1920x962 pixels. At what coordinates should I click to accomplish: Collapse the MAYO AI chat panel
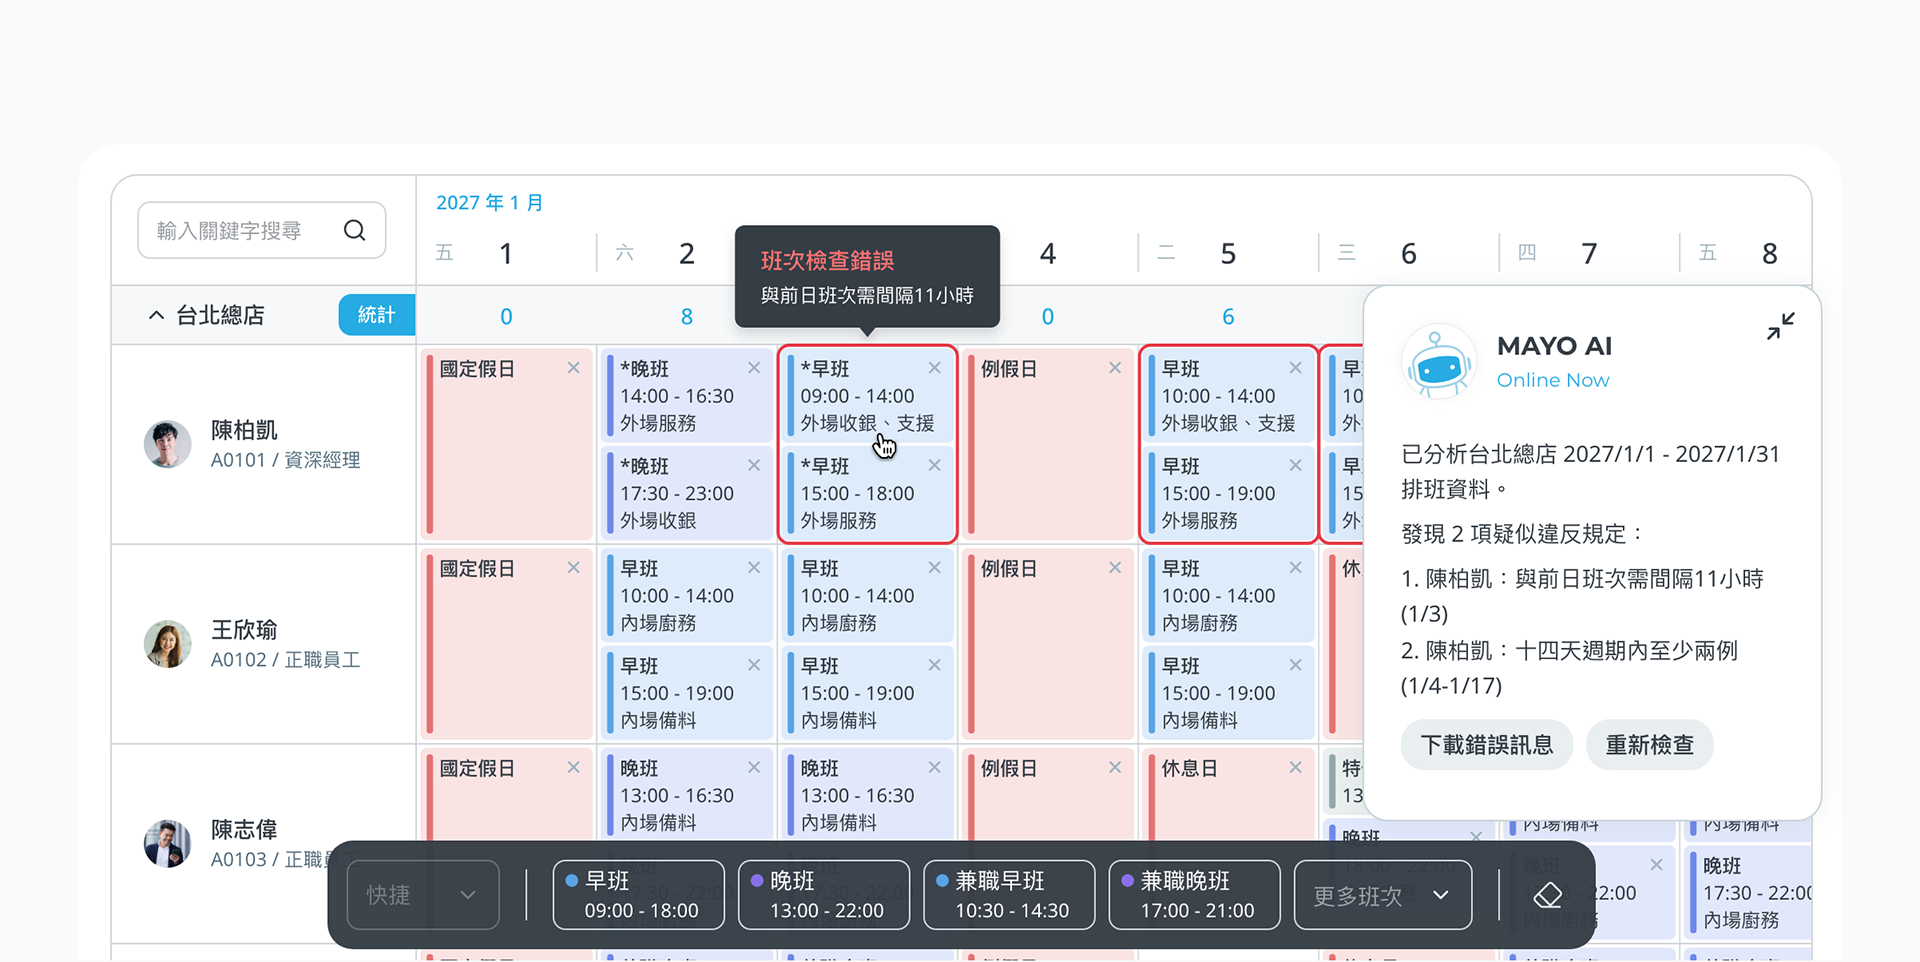point(1780,326)
